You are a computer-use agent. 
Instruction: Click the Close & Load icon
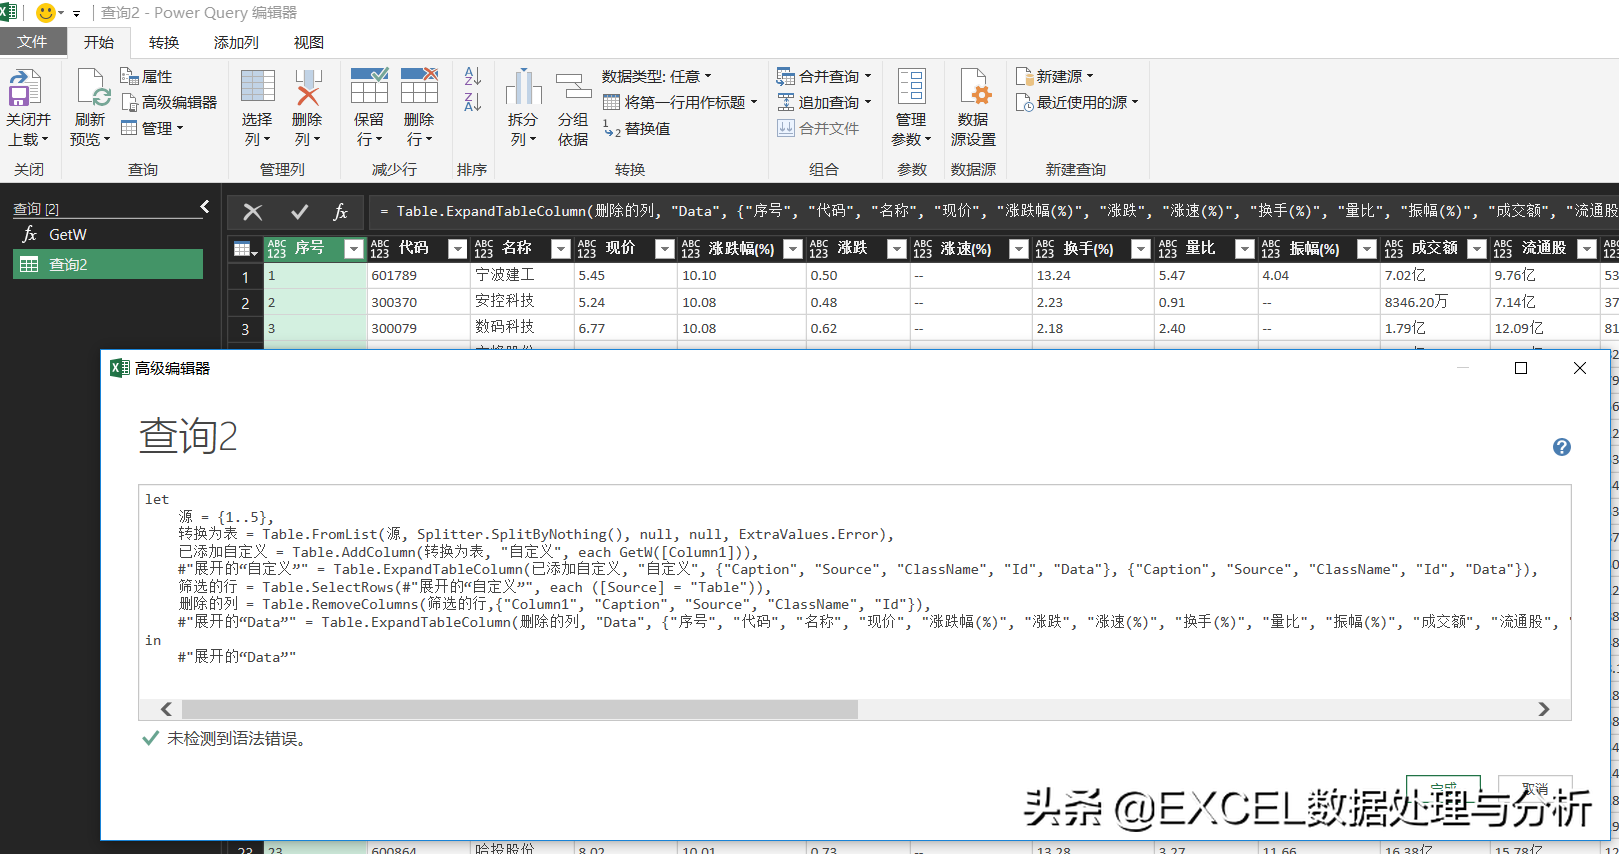[x=25, y=88]
